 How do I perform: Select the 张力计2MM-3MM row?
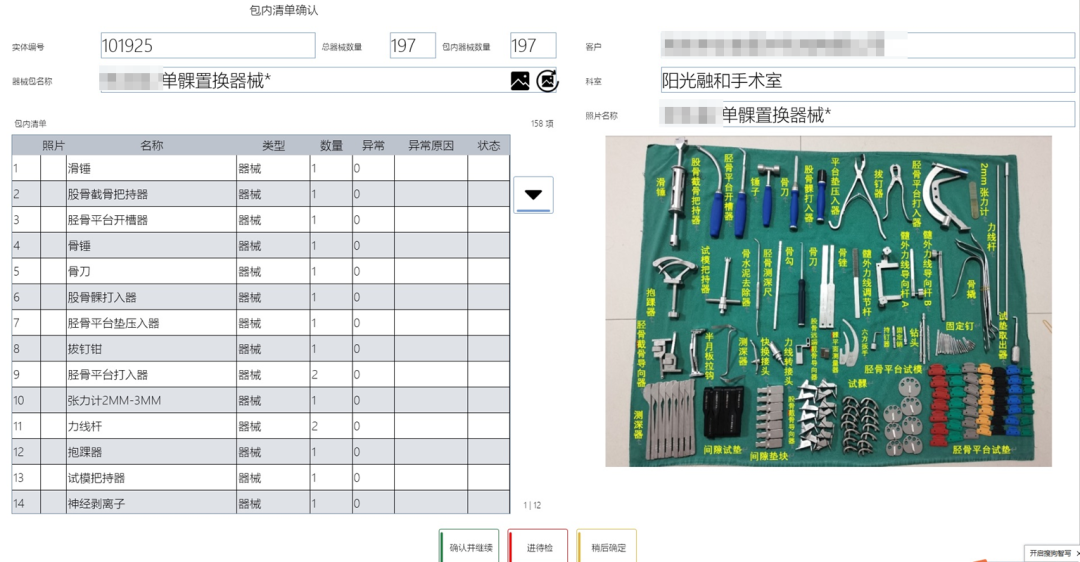pyautogui.click(x=261, y=401)
